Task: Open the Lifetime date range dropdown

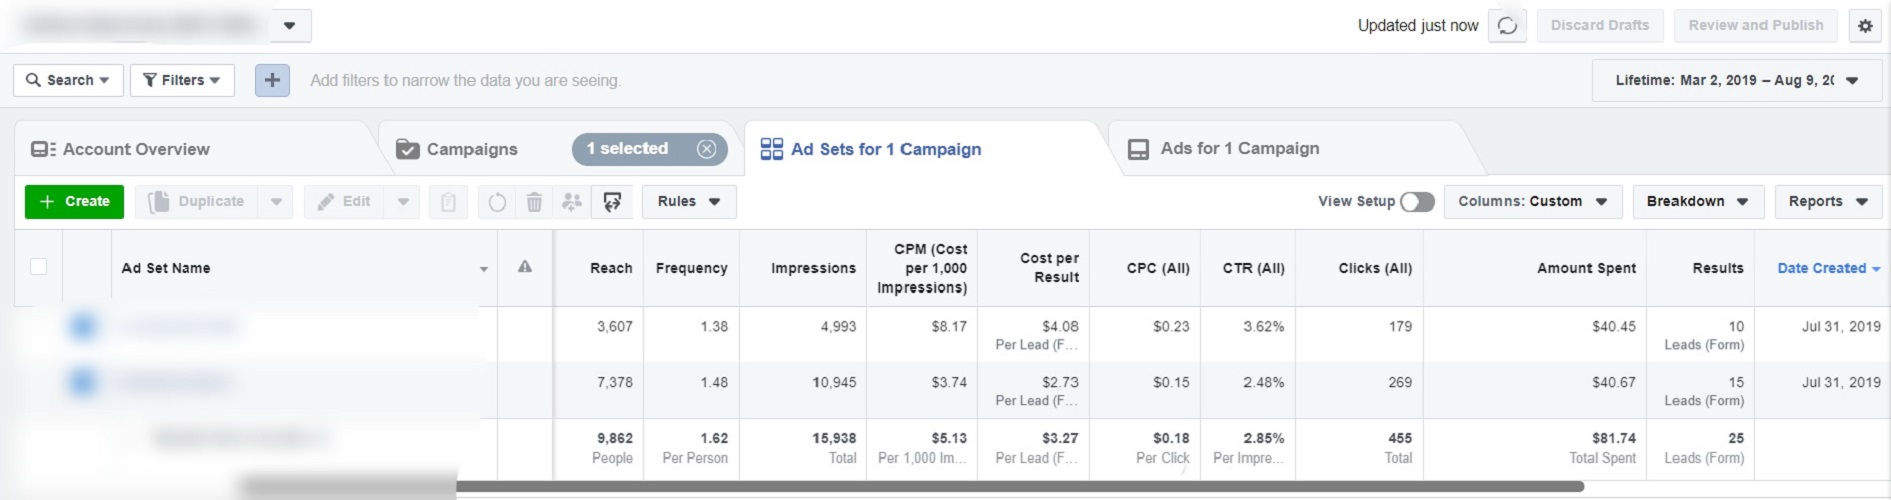Action: 1737,81
